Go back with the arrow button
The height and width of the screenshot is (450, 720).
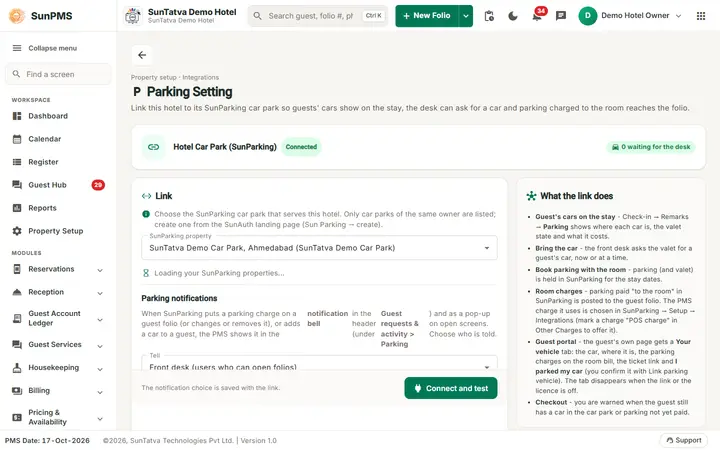142,55
